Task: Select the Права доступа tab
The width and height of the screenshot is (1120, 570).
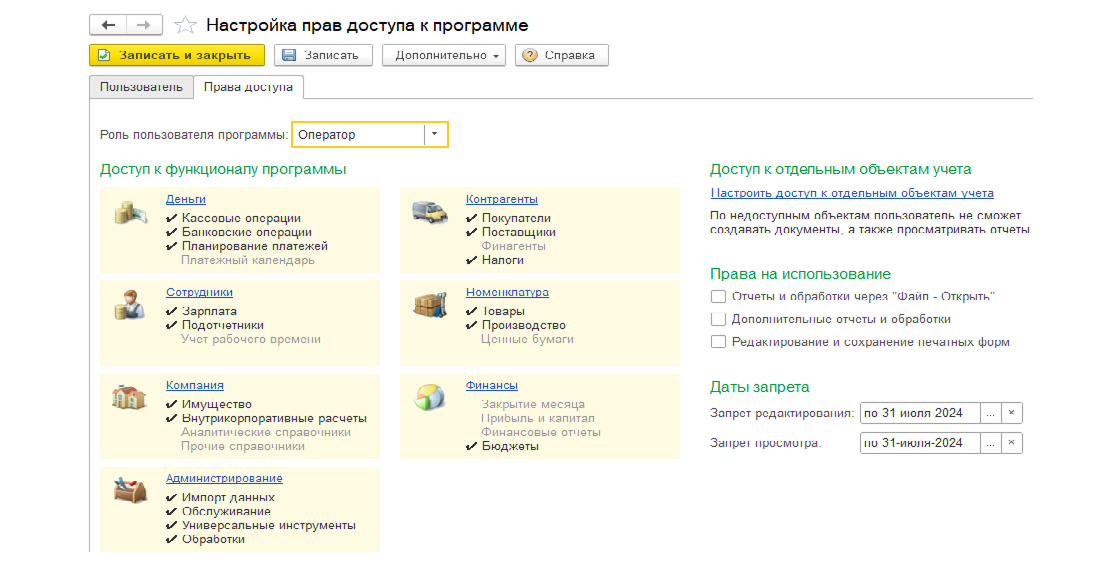Action: (249, 87)
